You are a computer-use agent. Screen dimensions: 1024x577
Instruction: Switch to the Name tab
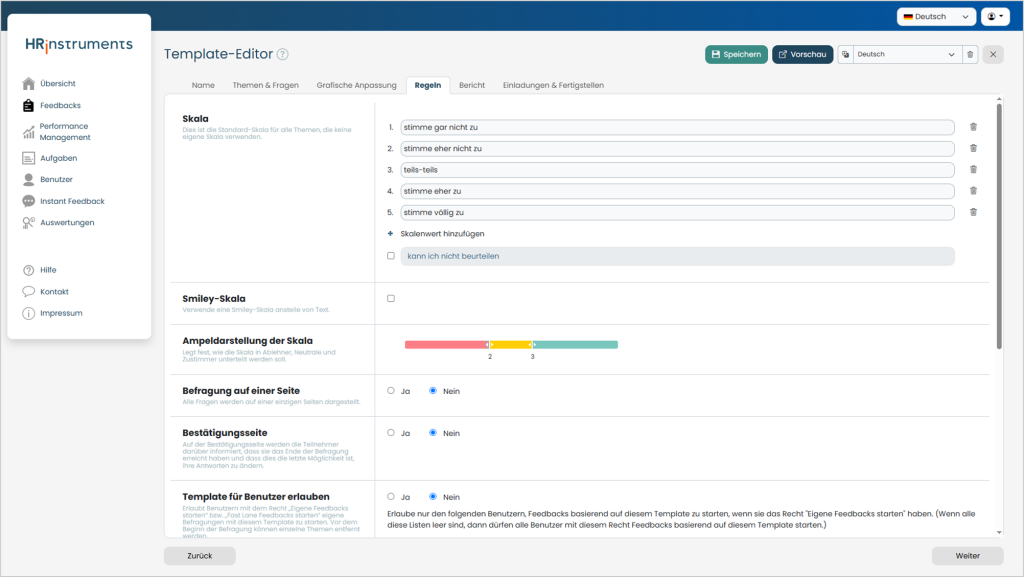tap(203, 85)
